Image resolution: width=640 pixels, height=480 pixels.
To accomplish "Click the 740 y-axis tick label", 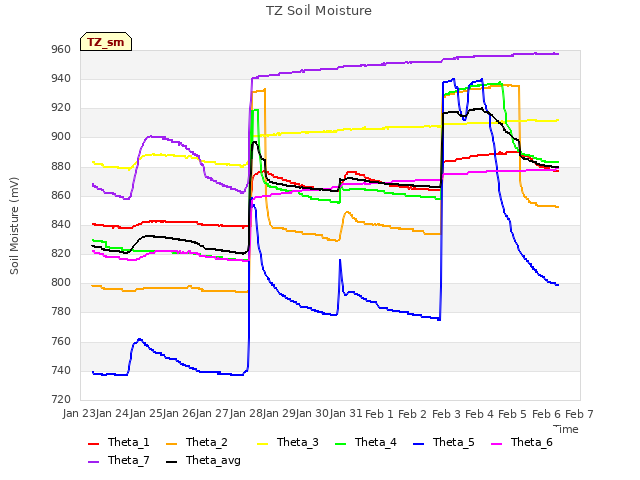I will [61, 371].
